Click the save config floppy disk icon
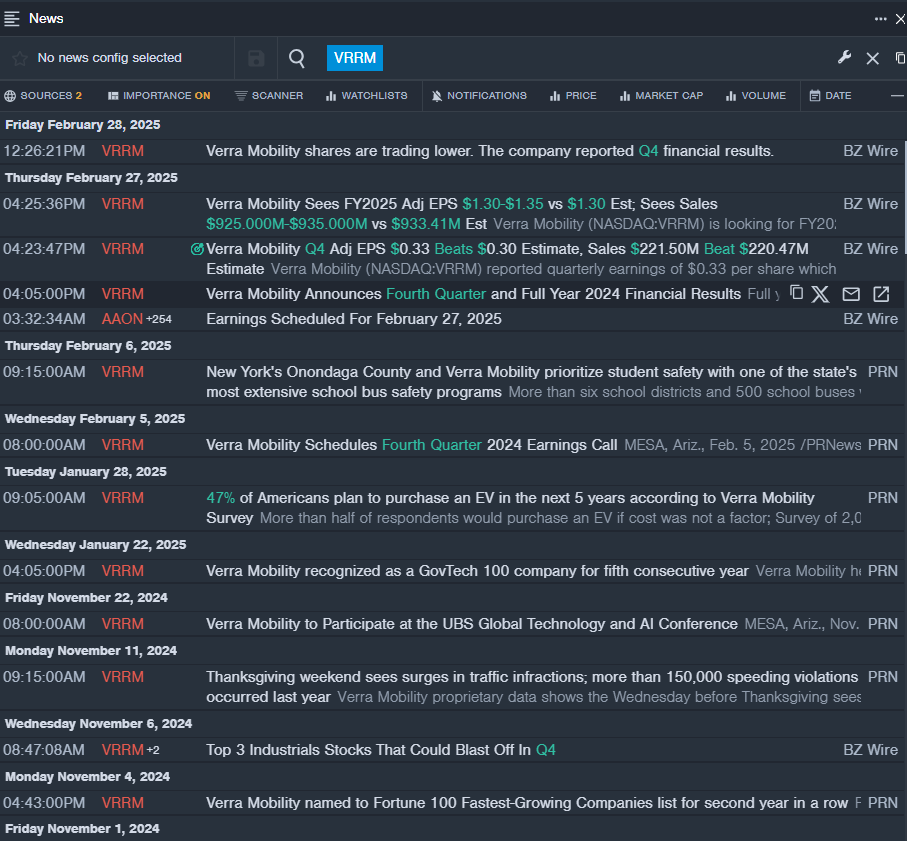Viewport: 907px width, 841px height. click(x=256, y=58)
